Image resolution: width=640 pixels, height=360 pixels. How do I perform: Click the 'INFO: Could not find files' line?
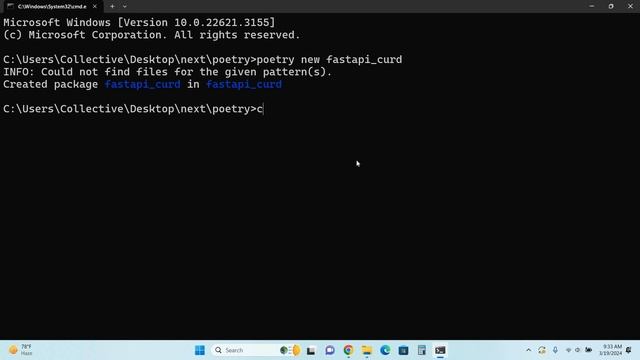tap(167, 72)
